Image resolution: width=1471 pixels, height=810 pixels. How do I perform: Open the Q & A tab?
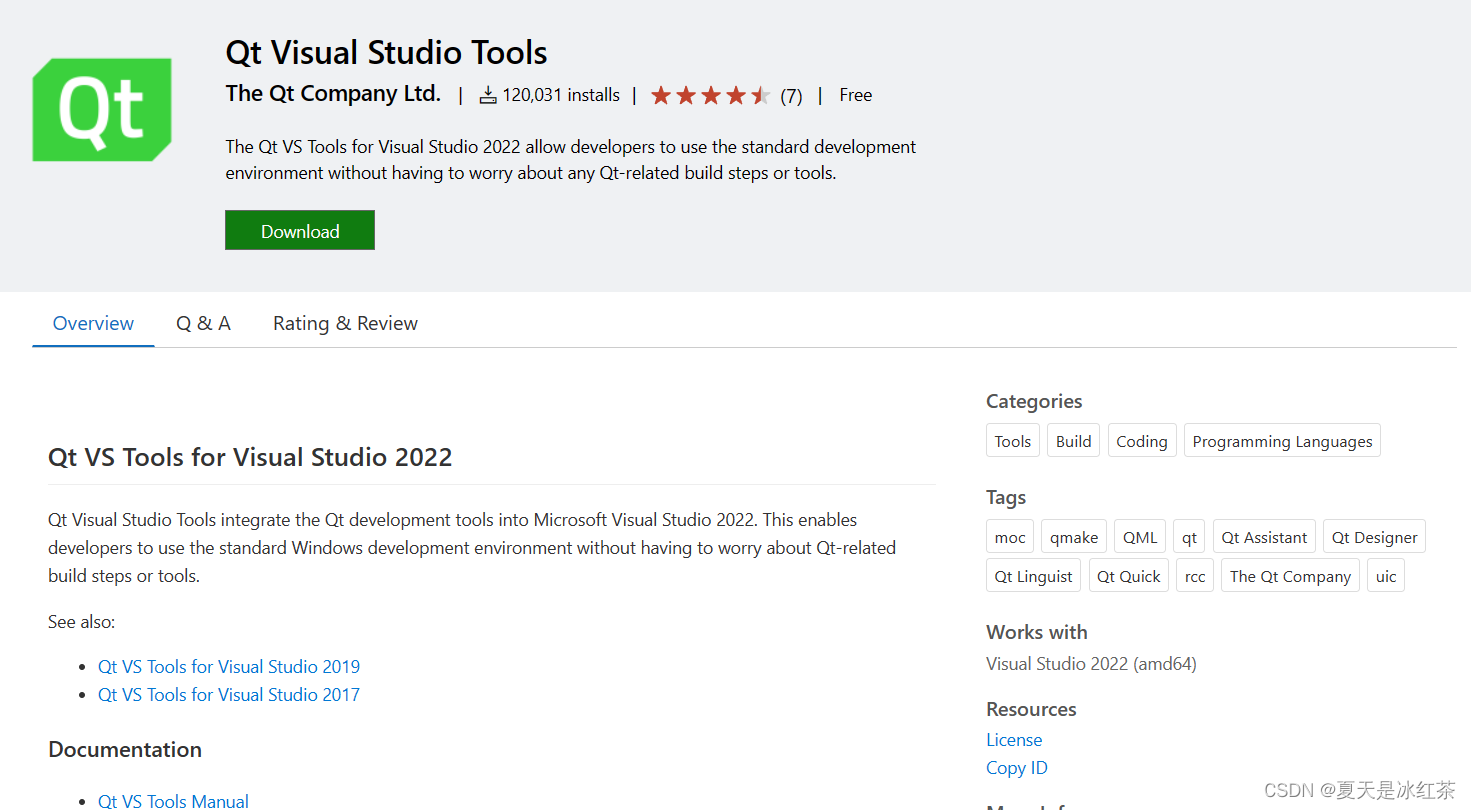[x=203, y=323]
